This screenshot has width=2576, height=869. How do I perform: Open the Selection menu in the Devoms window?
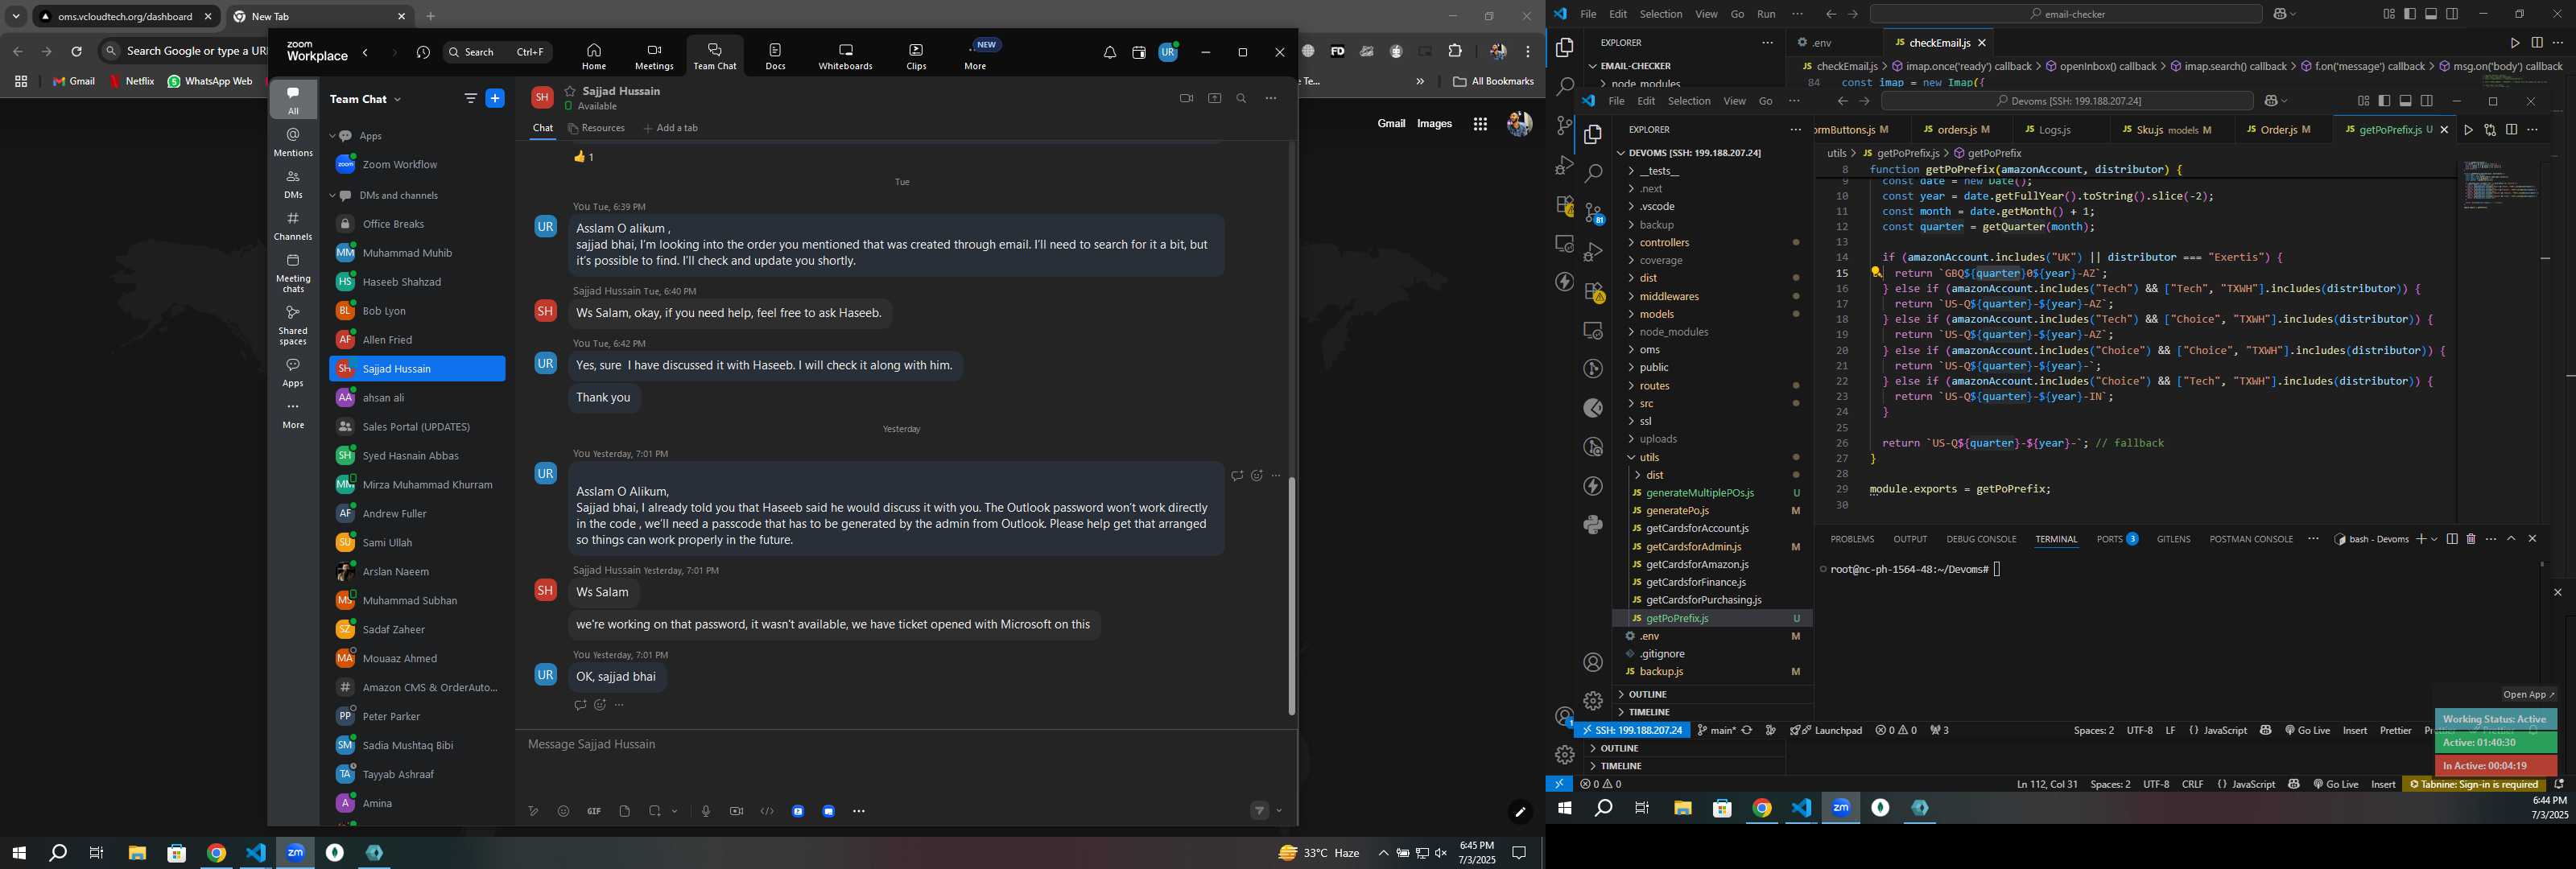point(1689,101)
